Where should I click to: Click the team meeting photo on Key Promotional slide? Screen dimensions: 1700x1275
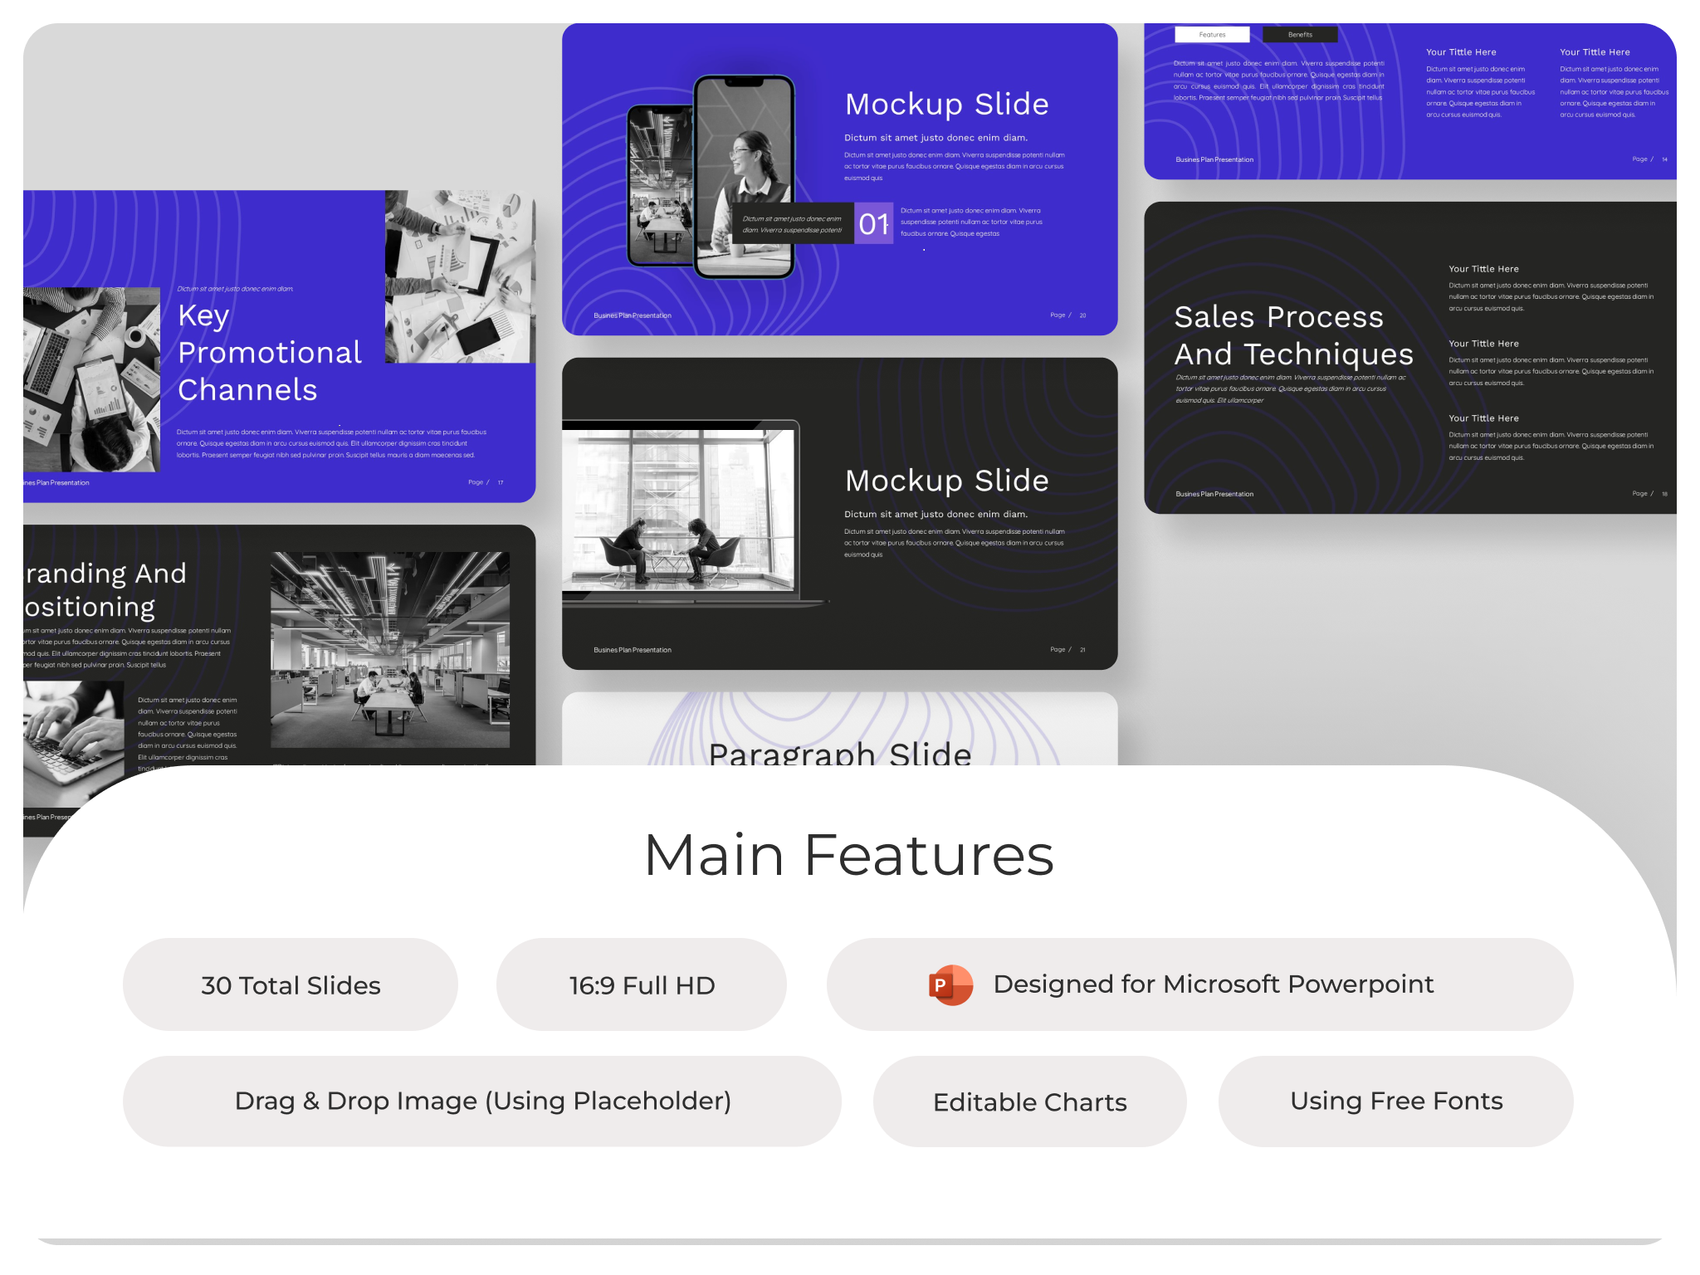point(460,277)
